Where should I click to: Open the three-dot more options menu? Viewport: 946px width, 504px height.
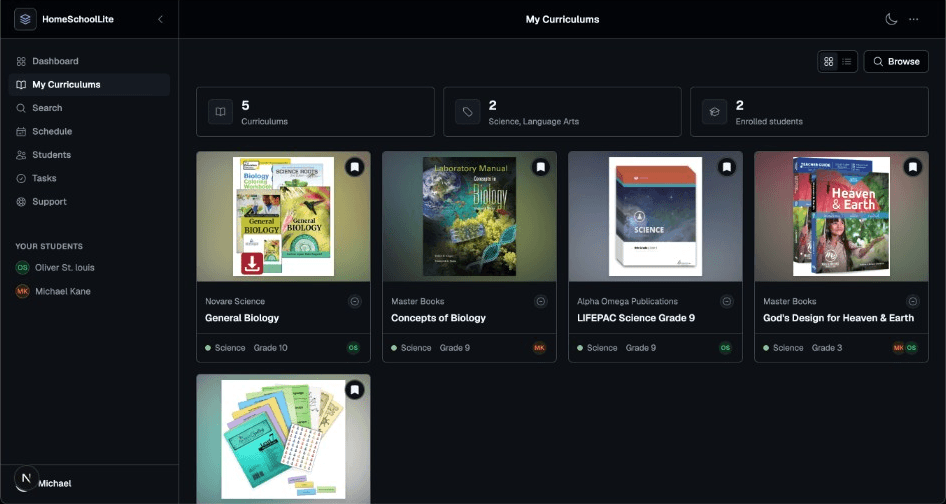click(914, 19)
